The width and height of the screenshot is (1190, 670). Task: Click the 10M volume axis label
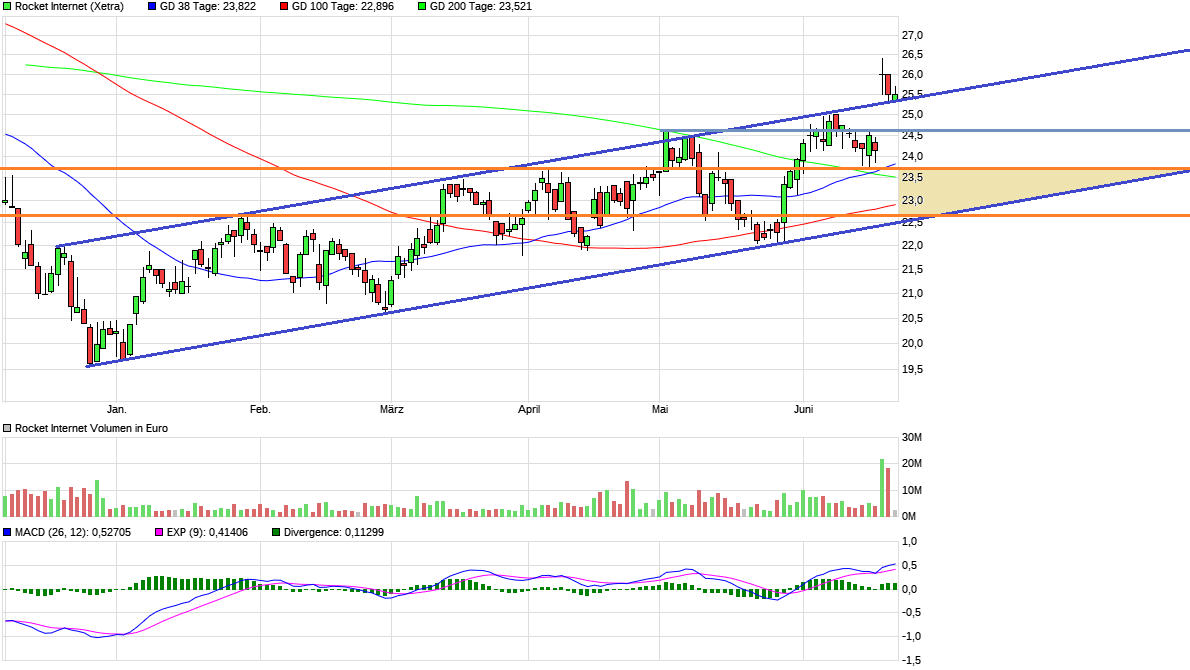point(911,490)
